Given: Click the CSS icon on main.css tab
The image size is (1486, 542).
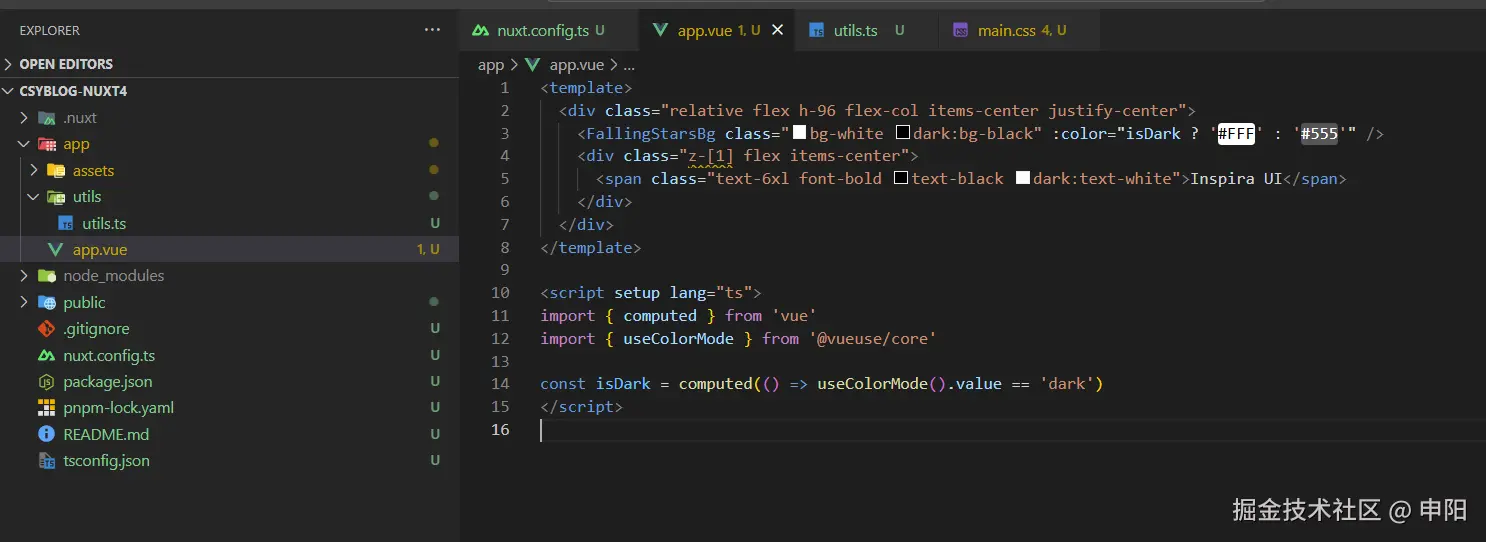Looking at the screenshot, I should pos(961,30).
